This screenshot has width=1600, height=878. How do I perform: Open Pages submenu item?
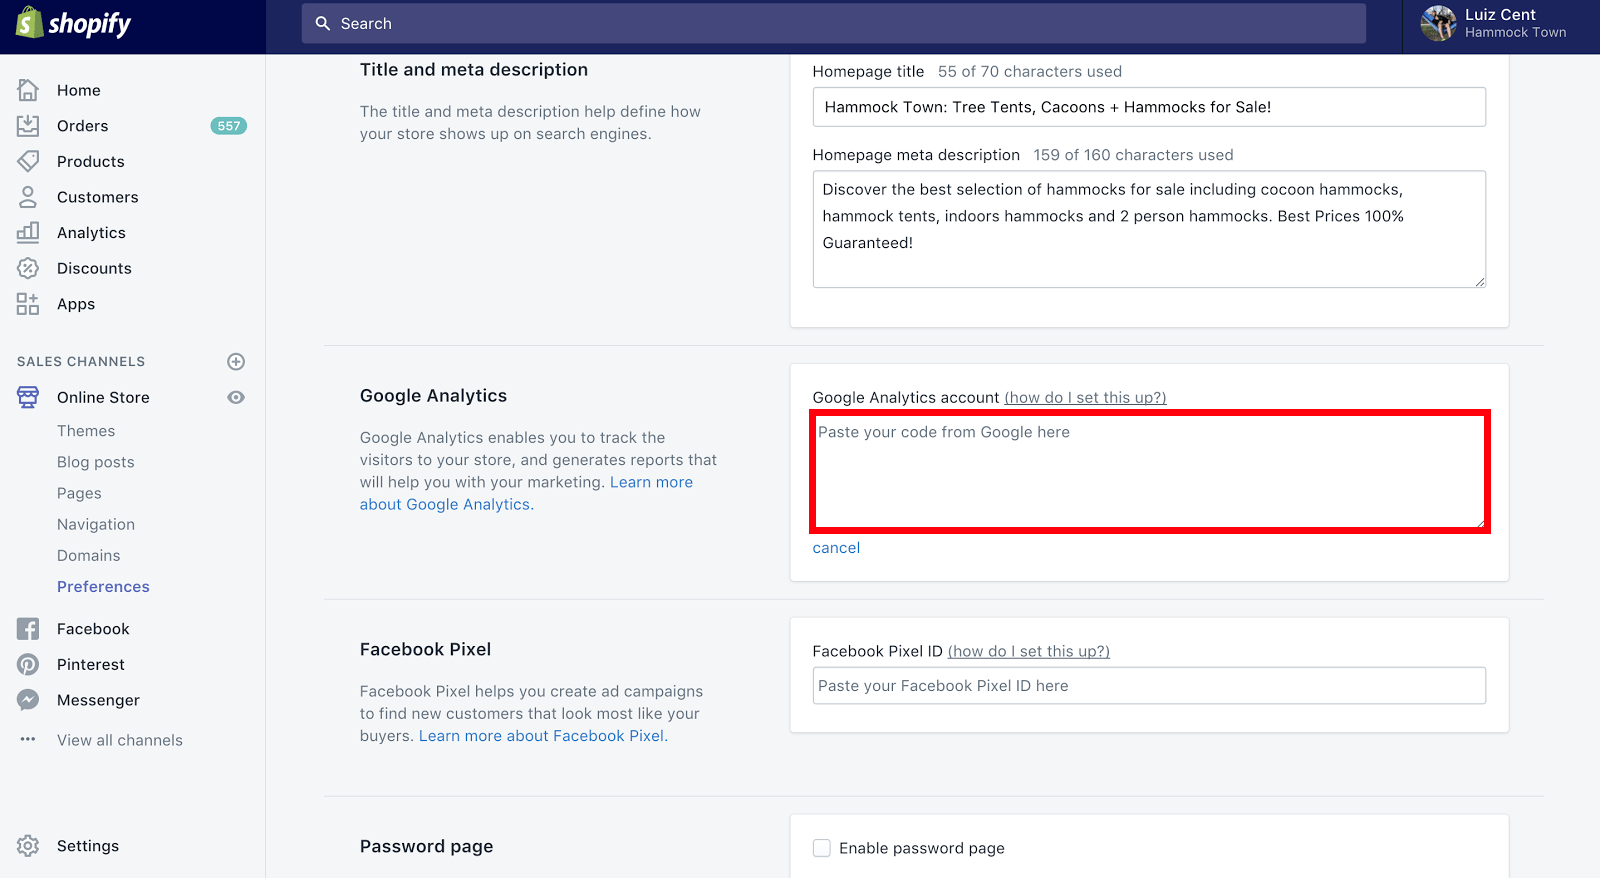coord(79,493)
